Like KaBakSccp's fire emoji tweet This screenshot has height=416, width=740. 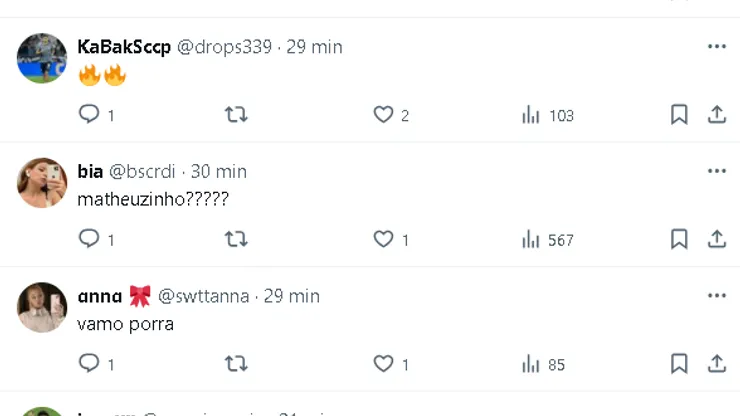(x=383, y=115)
